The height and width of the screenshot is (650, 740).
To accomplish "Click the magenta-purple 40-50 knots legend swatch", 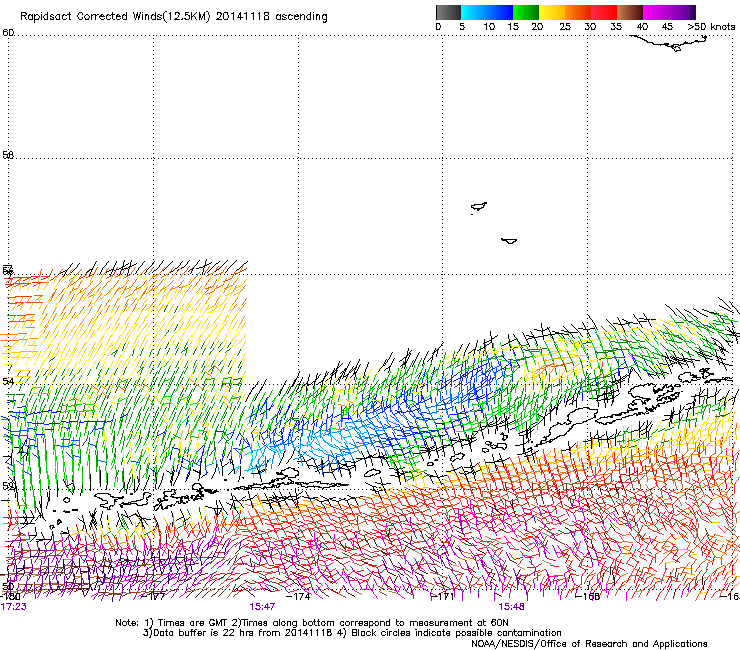I will [669, 12].
